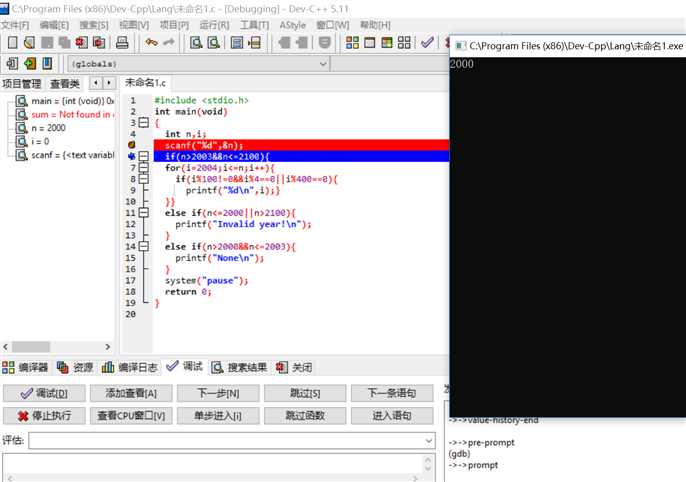The image size is (686, 482).
Task: Click the 跳过[S] button
Action: coord(305,393)
